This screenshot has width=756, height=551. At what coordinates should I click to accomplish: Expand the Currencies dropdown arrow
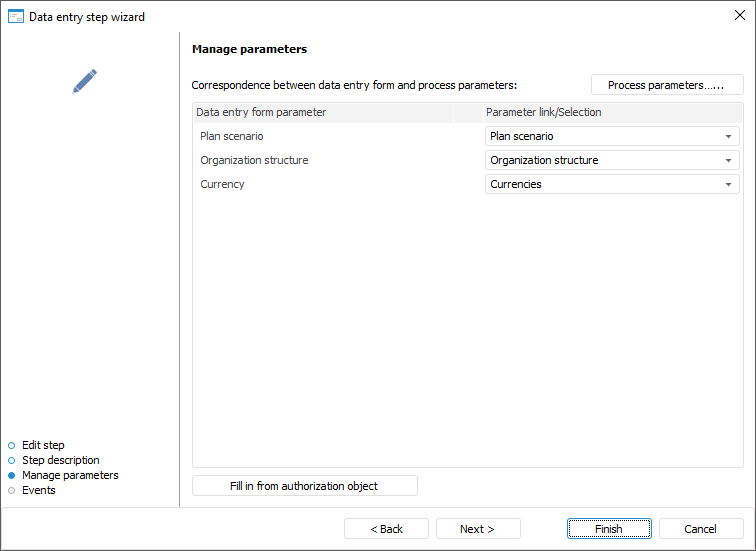[x=729, y=184]
